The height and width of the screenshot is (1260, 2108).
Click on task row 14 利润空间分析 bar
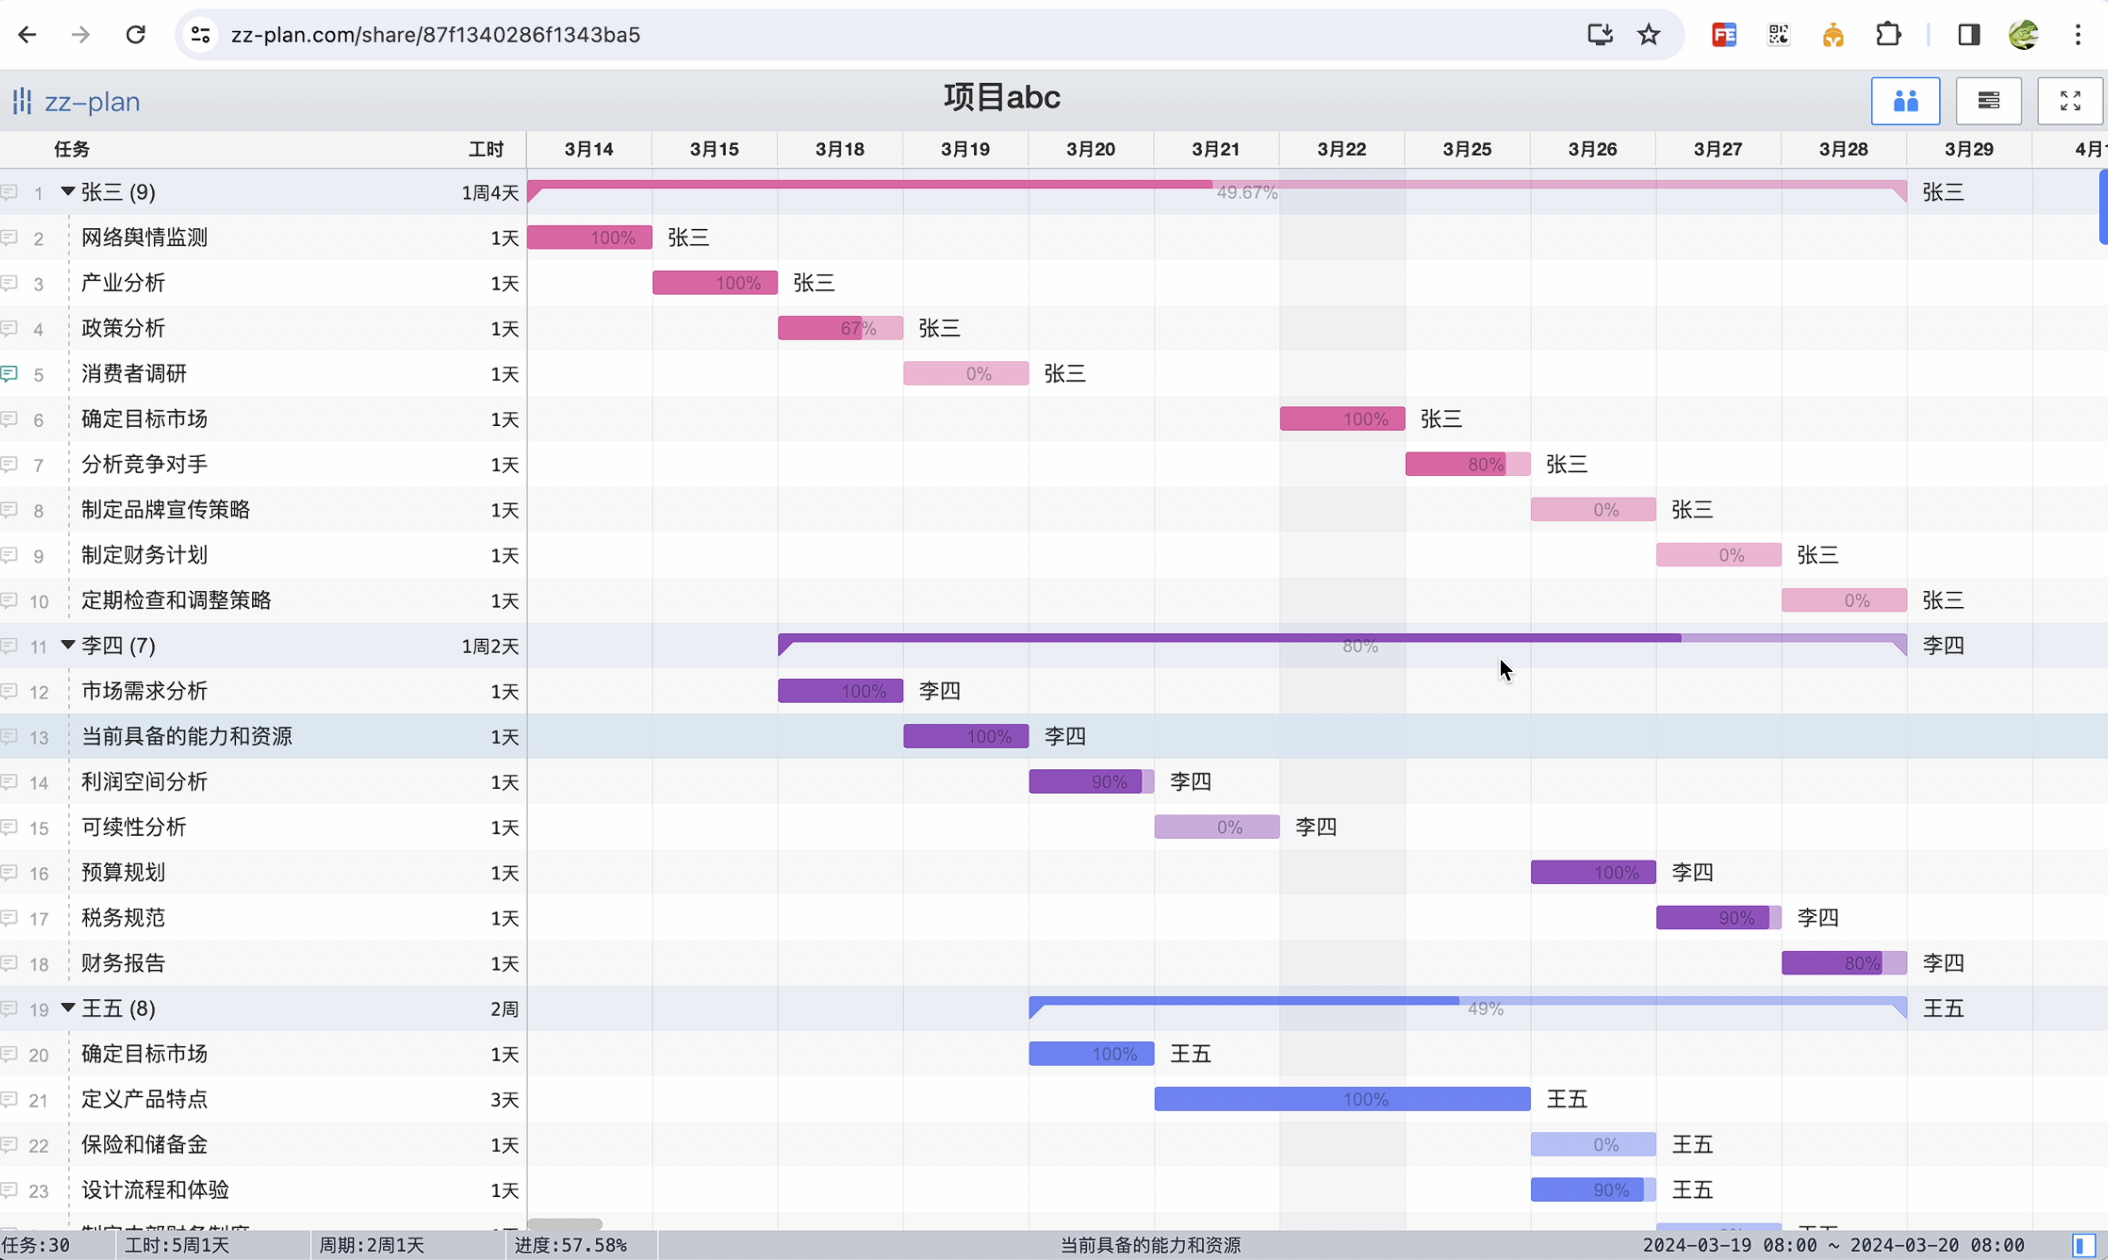tap(1087, 782)
